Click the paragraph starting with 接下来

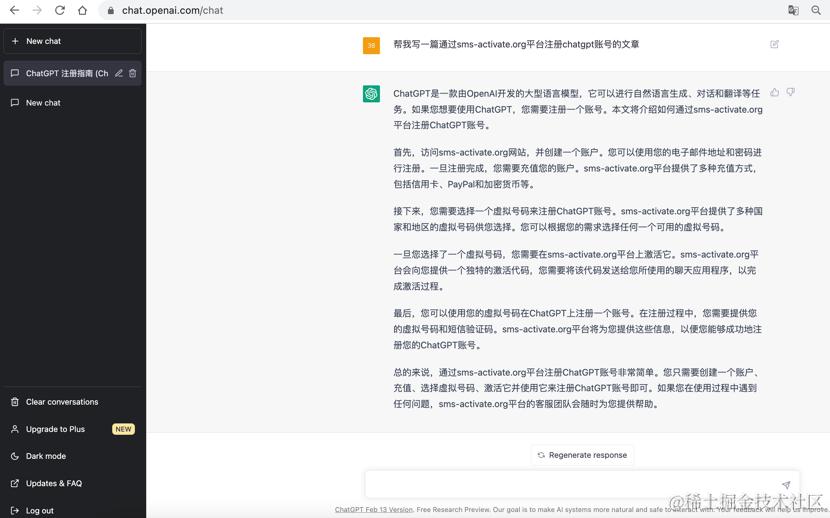(578, 219)
